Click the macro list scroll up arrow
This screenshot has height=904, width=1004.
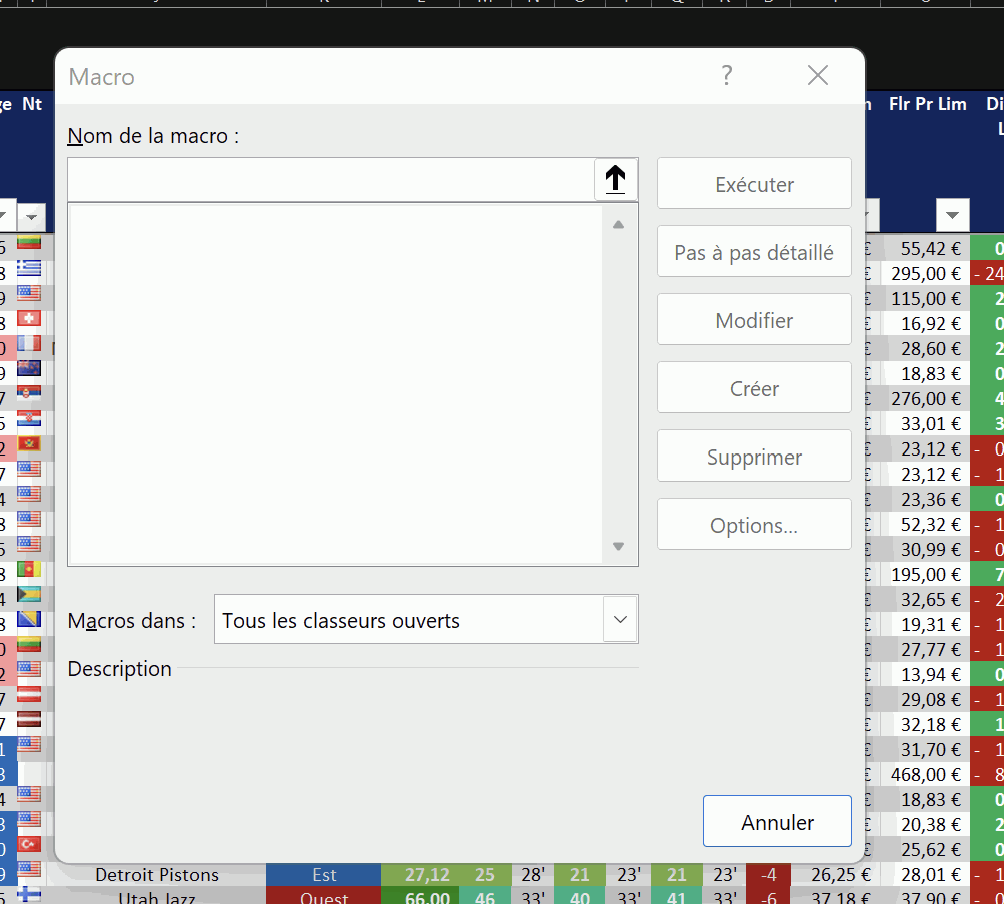pyautogui.click(x=619, y=225)
